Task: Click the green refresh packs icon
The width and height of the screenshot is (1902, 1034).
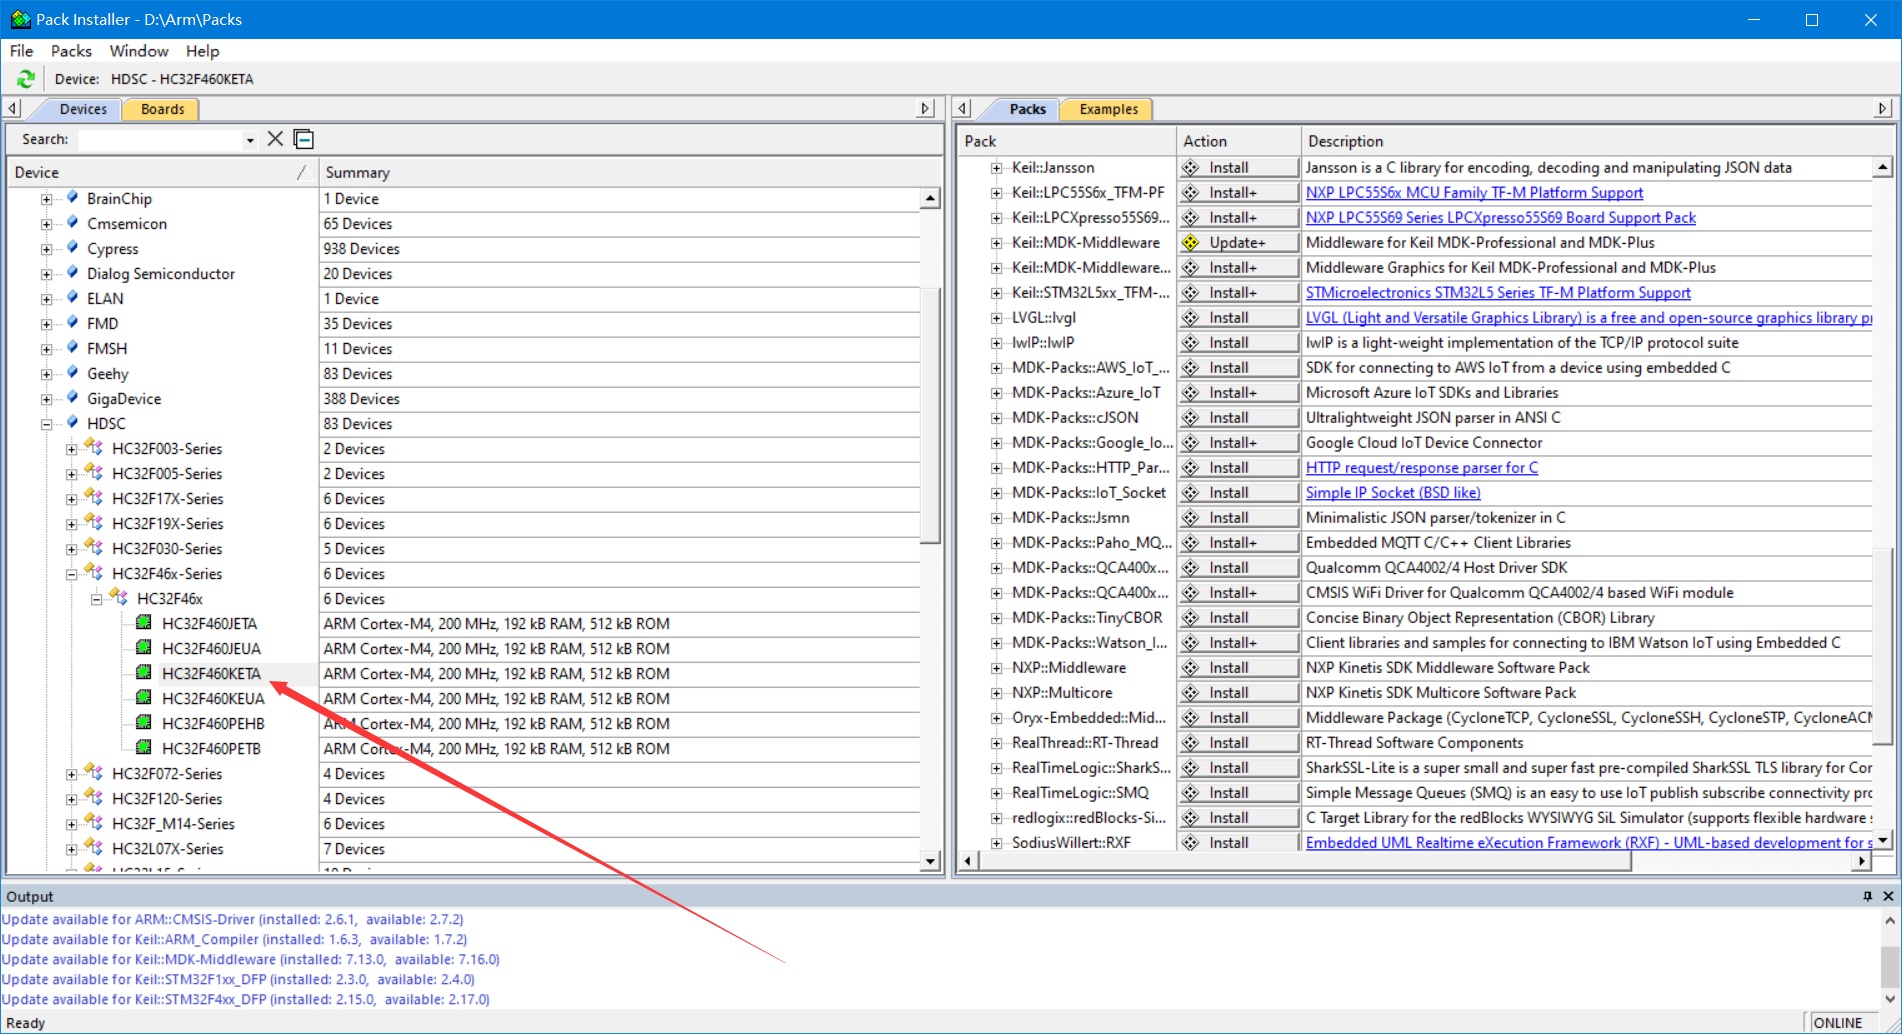Action: [x=26, y=79]
